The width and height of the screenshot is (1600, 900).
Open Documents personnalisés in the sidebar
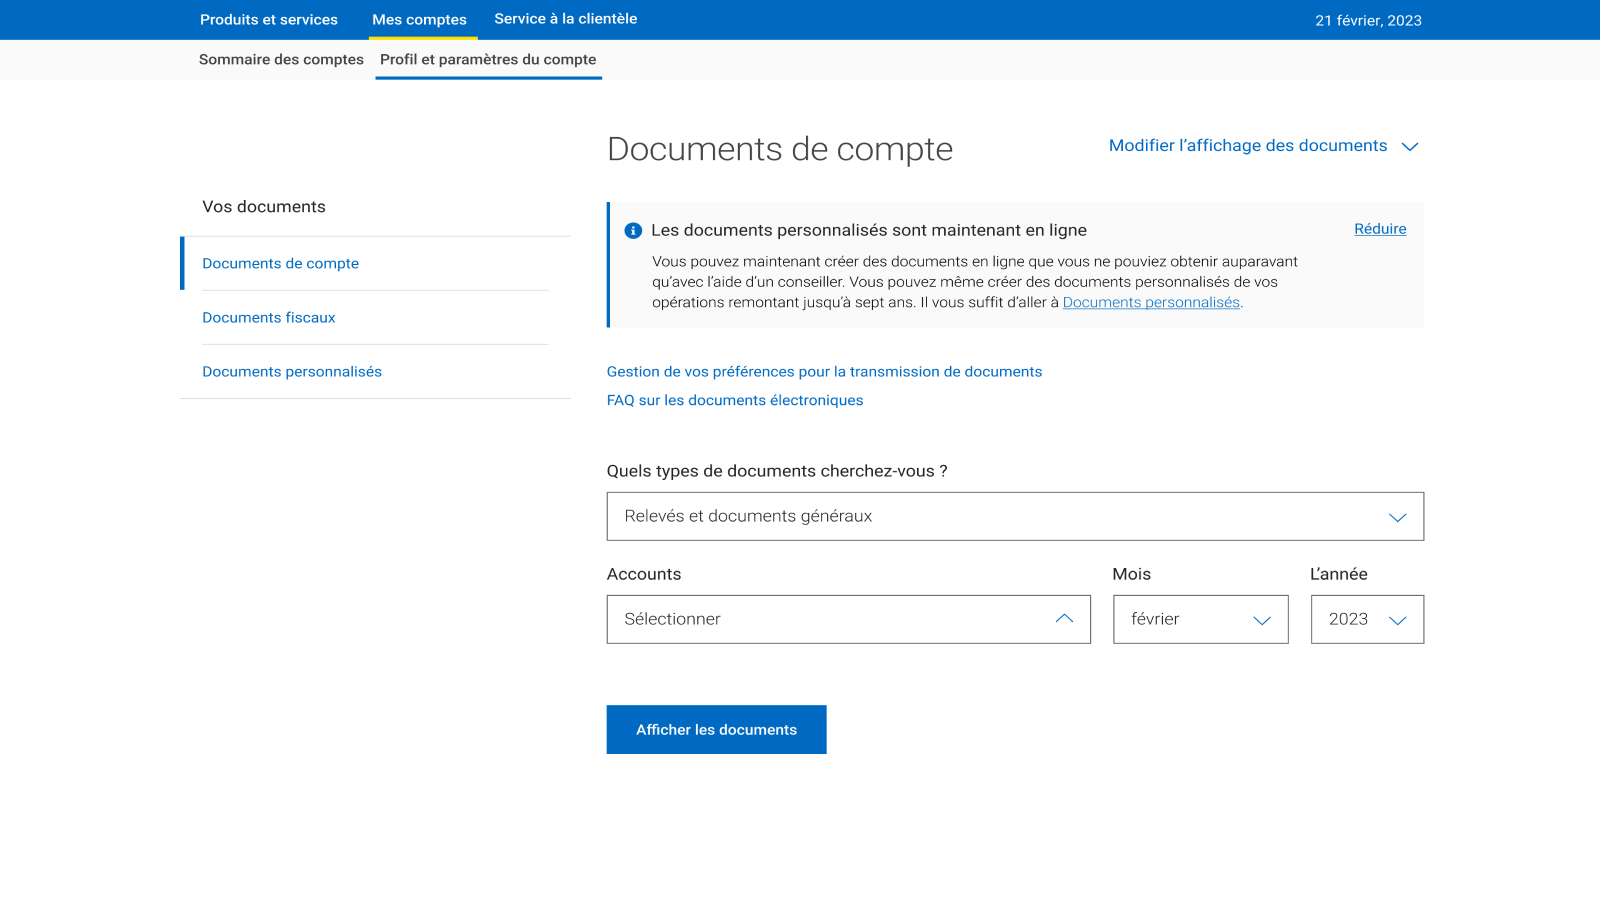pyautogui.click(x=292, y=372)
